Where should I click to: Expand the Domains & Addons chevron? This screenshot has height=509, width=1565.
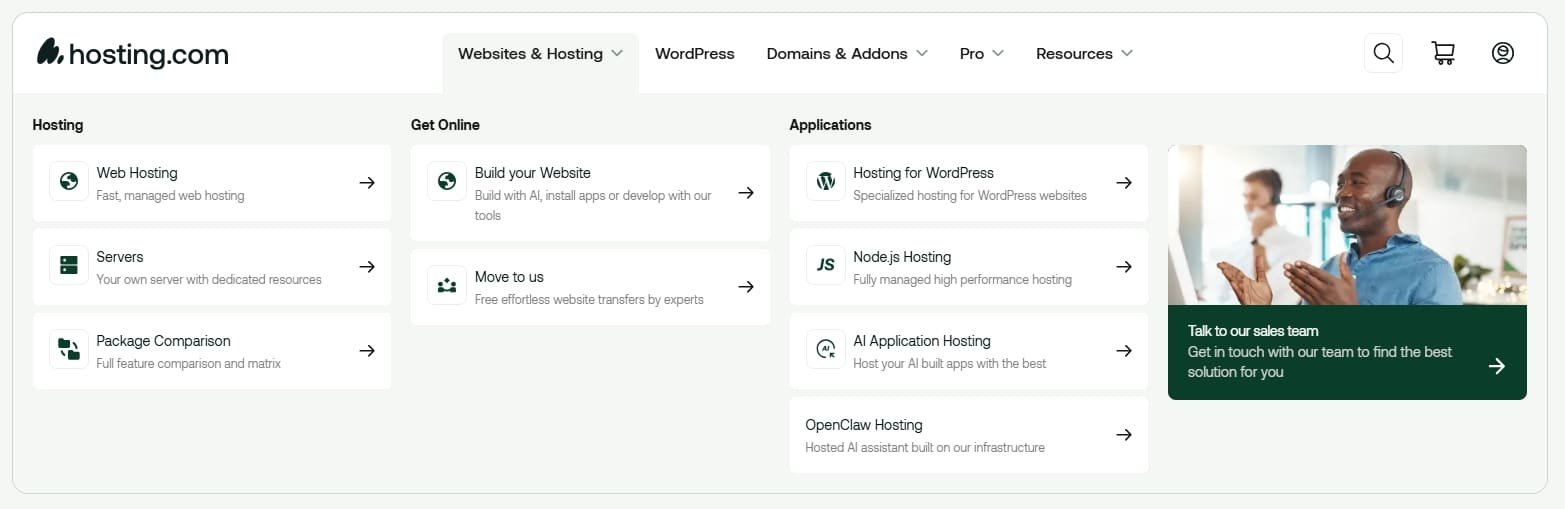(921, 53)
